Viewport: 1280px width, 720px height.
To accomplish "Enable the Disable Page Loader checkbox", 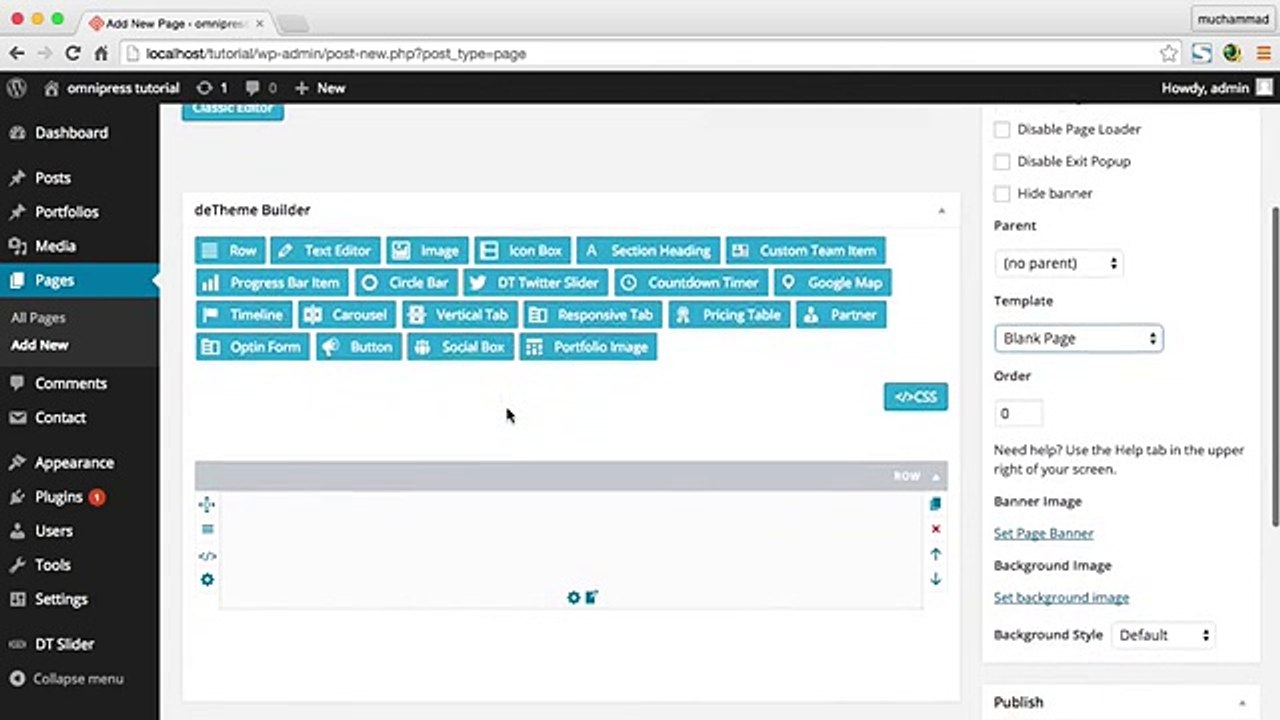I will (1002, 129).
